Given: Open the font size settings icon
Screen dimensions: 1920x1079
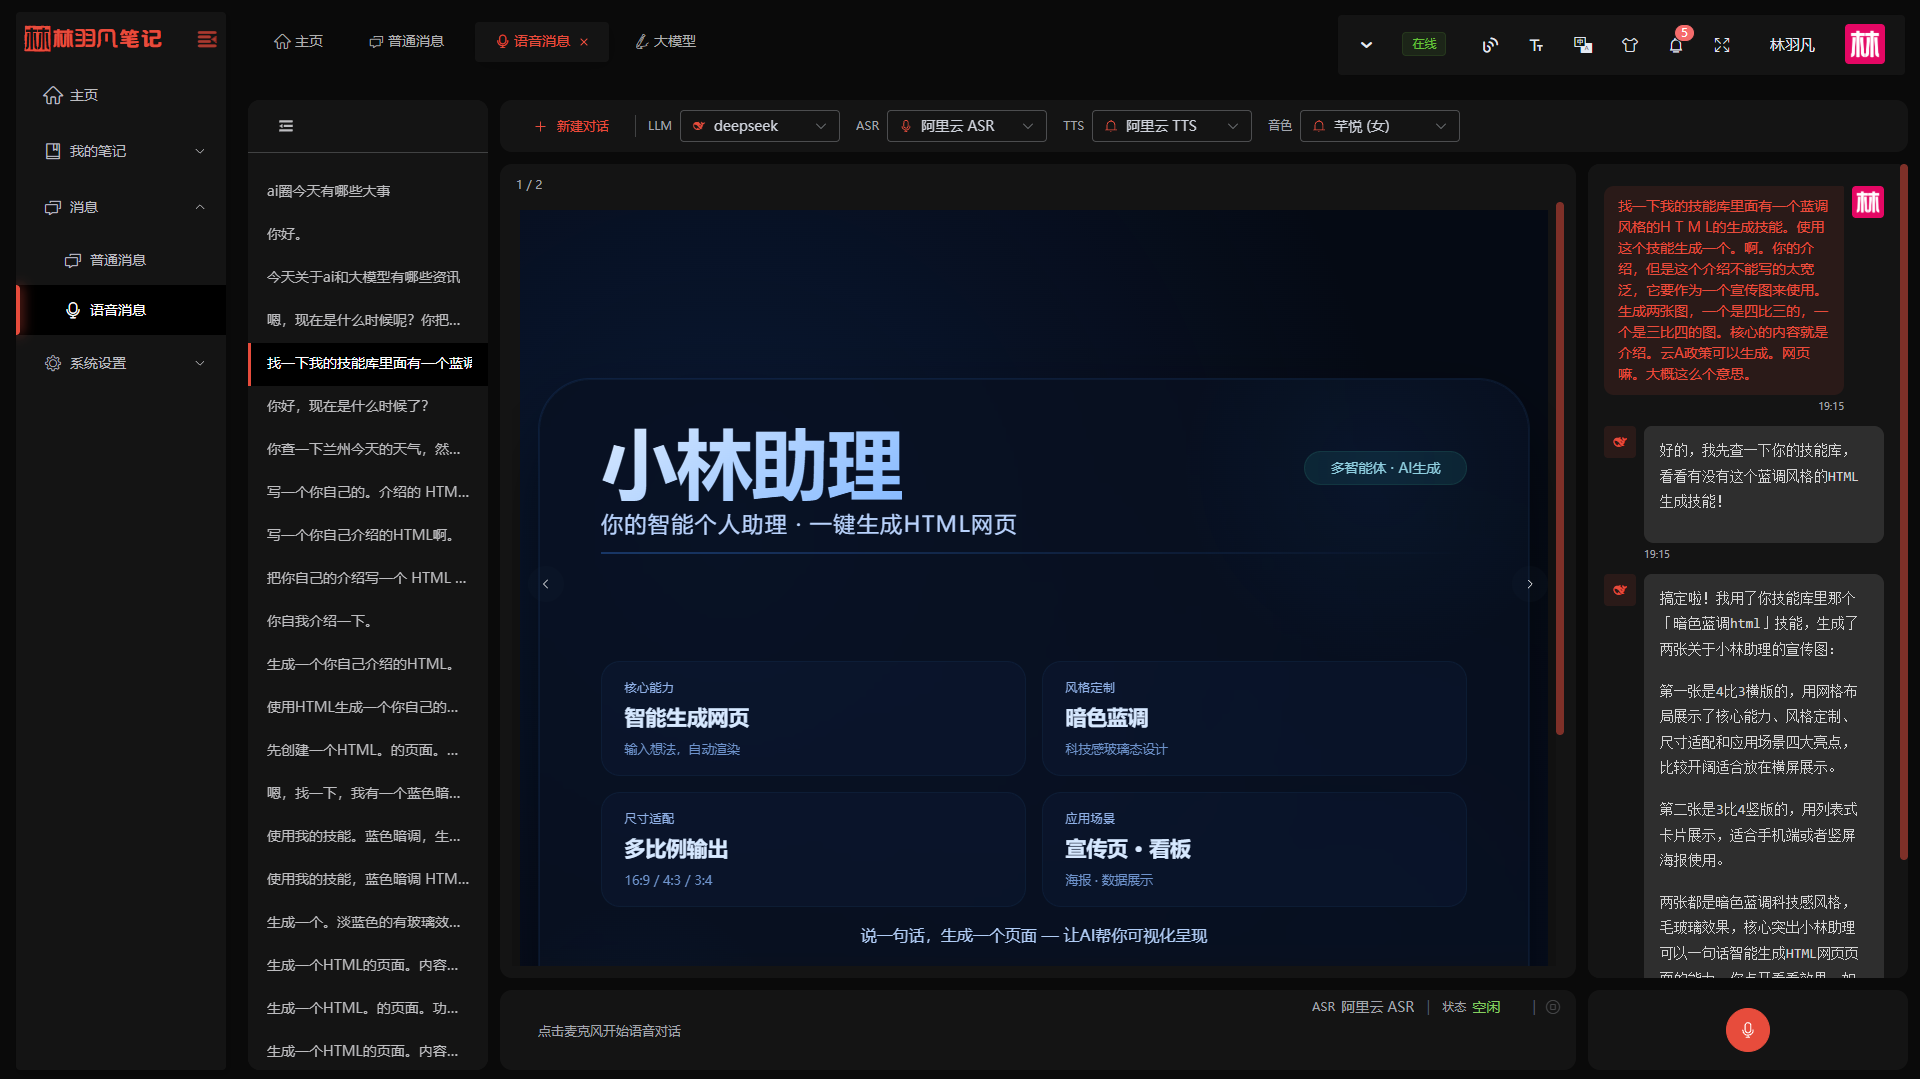Looking at the screenshot, I should coord(1536,45).
